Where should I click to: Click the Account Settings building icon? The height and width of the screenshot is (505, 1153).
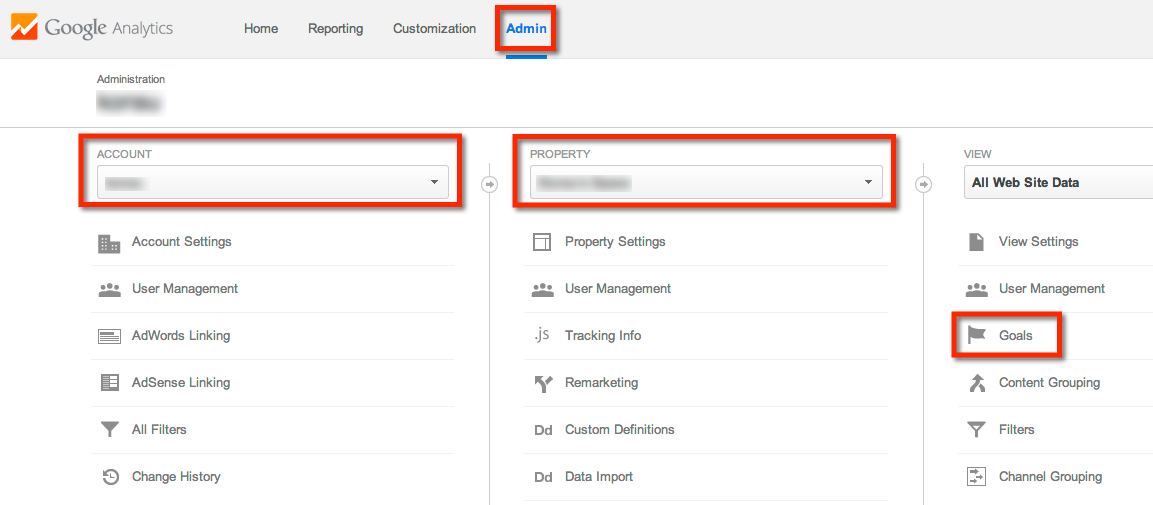(x=109, y=243)
